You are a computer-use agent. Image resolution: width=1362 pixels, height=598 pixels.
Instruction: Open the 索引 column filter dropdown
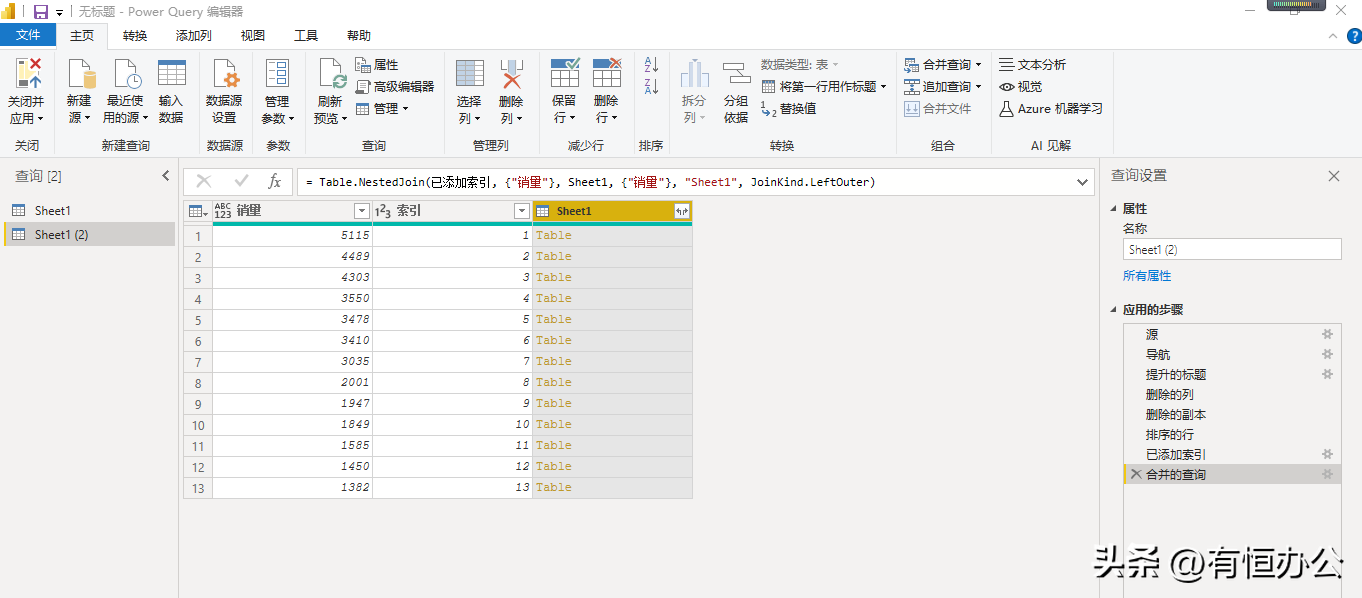pyautogui.click(x=522, y=211)
